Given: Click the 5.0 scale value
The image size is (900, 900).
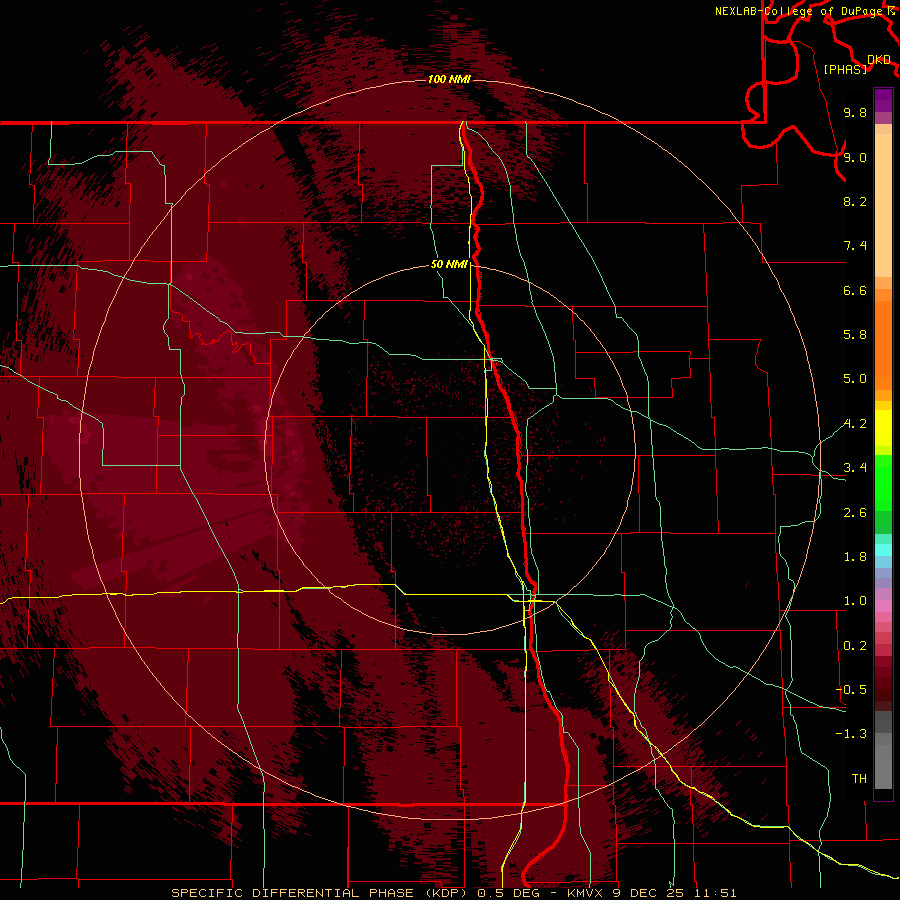Looking at the screenshot, I should coord(855,379).
